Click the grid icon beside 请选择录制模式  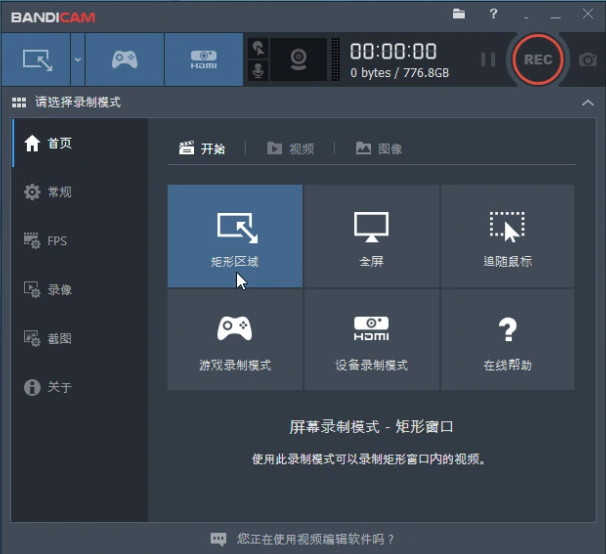point(19,102)
